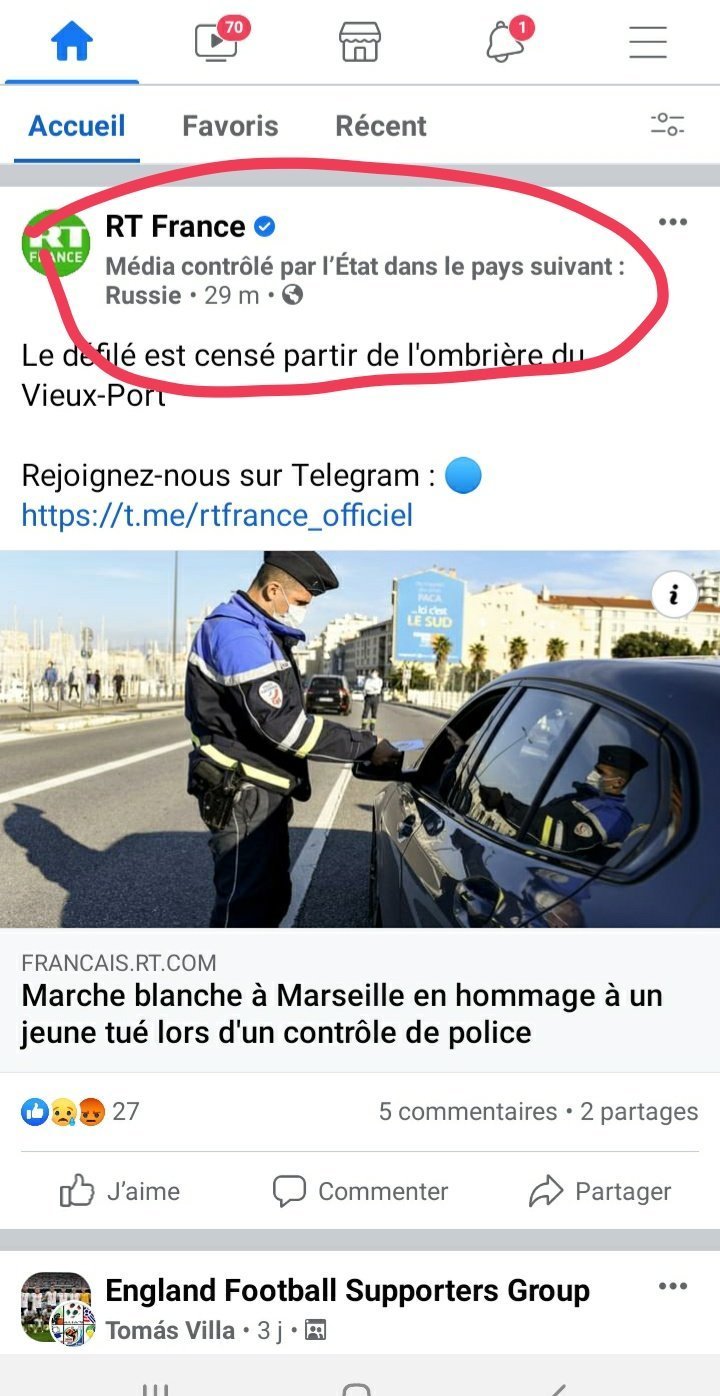Open feed filter sliders icon

(x=667, y=125)
